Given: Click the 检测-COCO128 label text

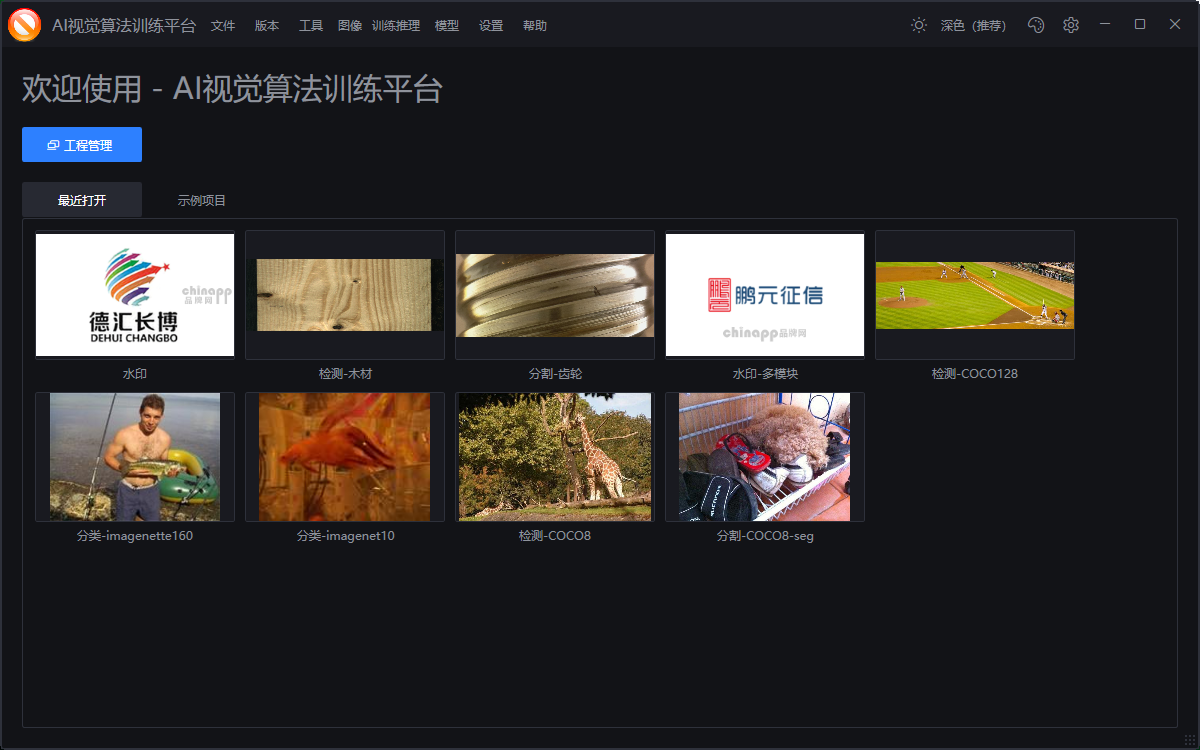Looking at the screenshot, I should (x=975, y=374).
